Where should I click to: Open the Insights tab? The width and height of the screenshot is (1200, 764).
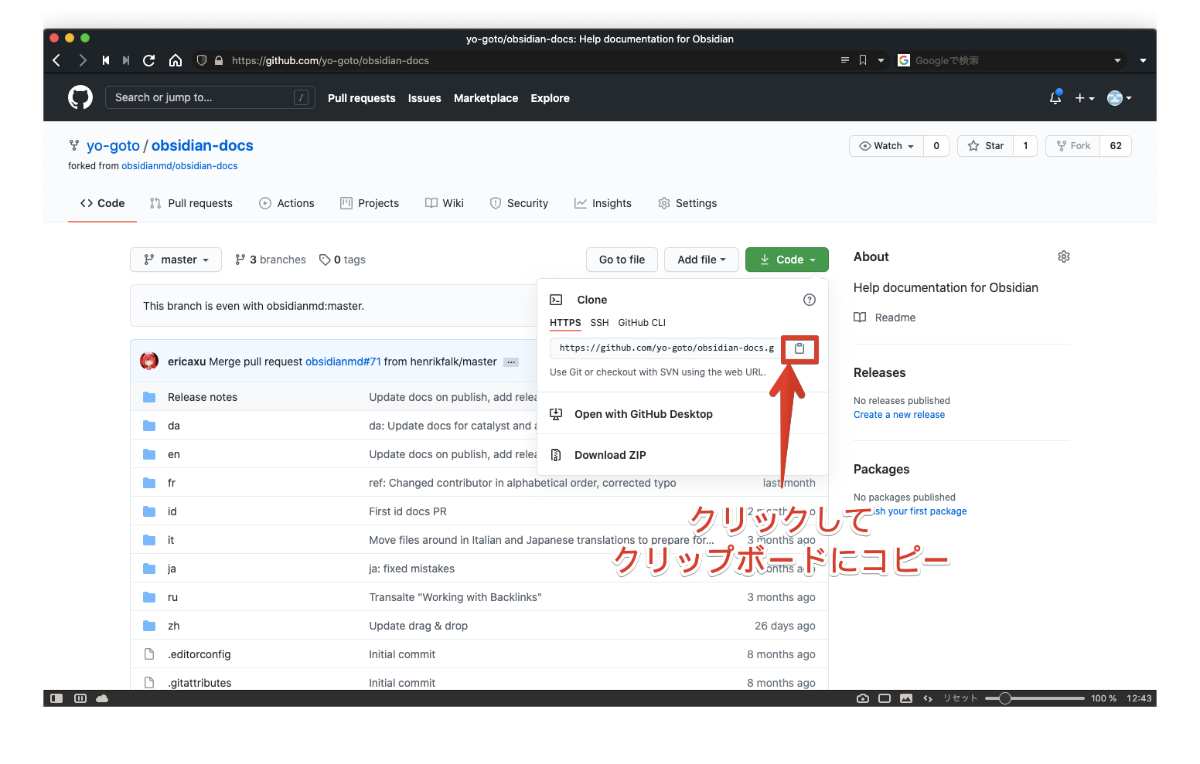(602, 203)
